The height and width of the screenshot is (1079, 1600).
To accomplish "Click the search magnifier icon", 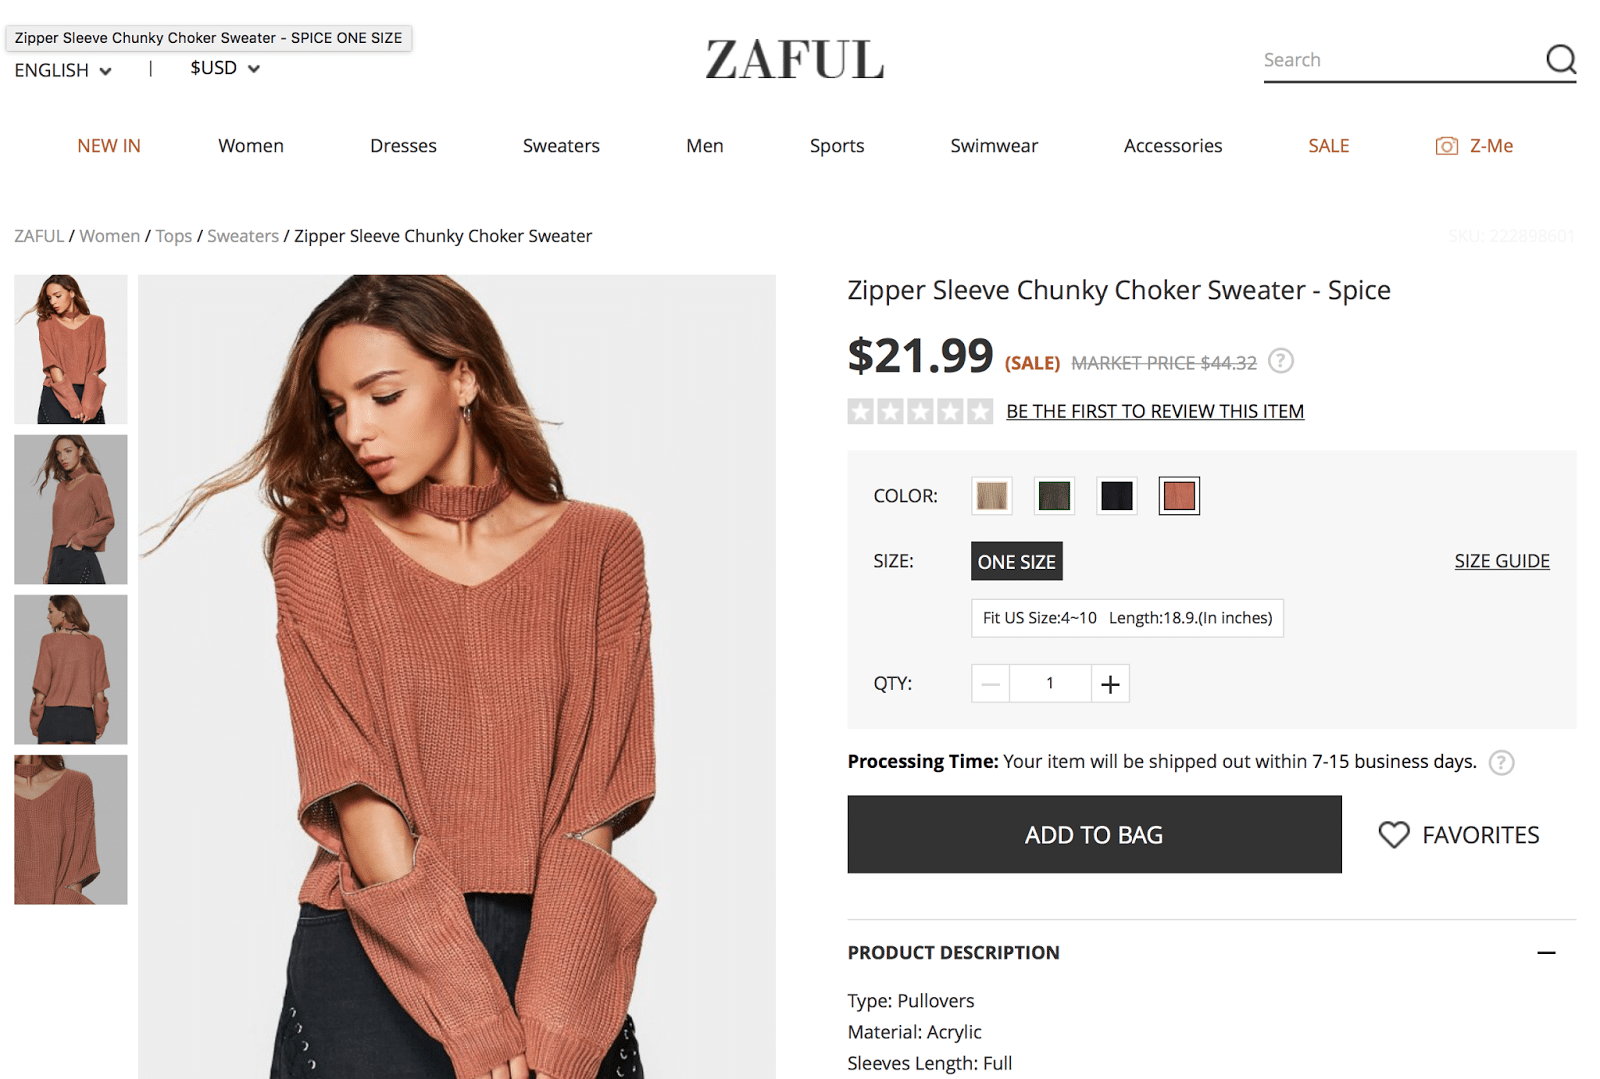I will 1560,59.
